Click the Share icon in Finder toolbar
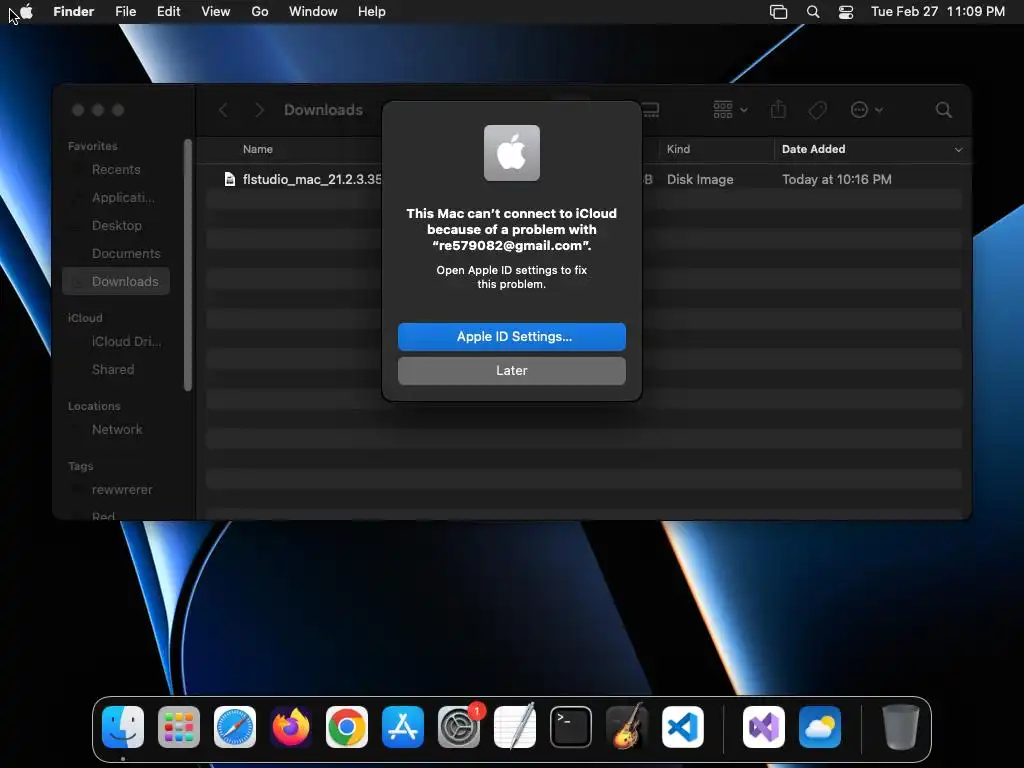The height and width of the screenshot is (768, 1024). pos(778,110)
